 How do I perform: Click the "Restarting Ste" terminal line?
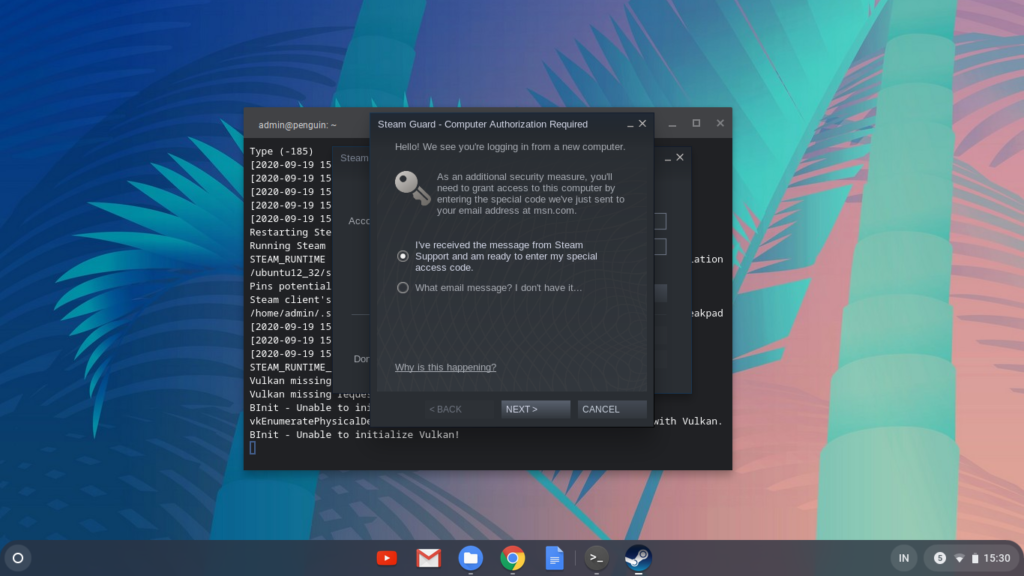[x=291, y=232]
